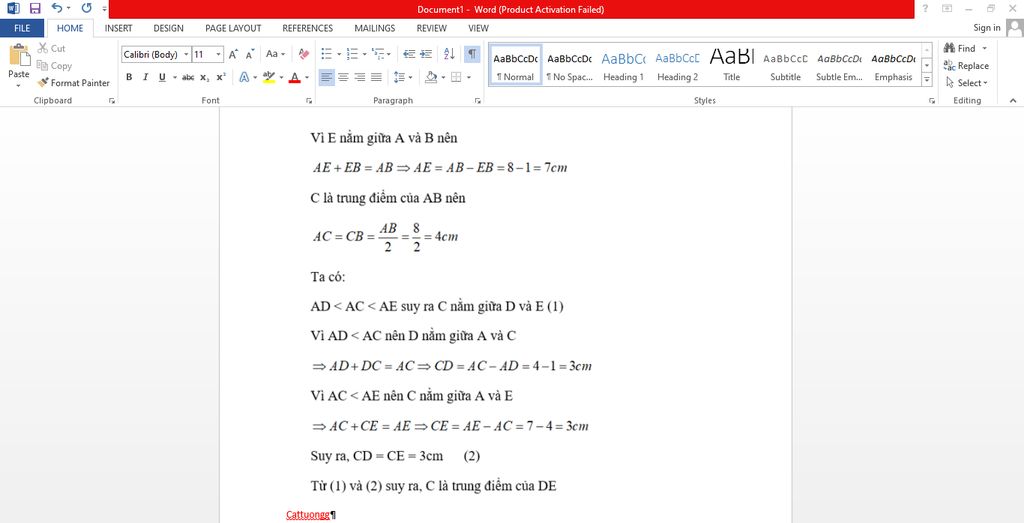The width and height of the screenshot is (1024, 523).
Task: Switch to the INSERT tab
Action: 118,28
